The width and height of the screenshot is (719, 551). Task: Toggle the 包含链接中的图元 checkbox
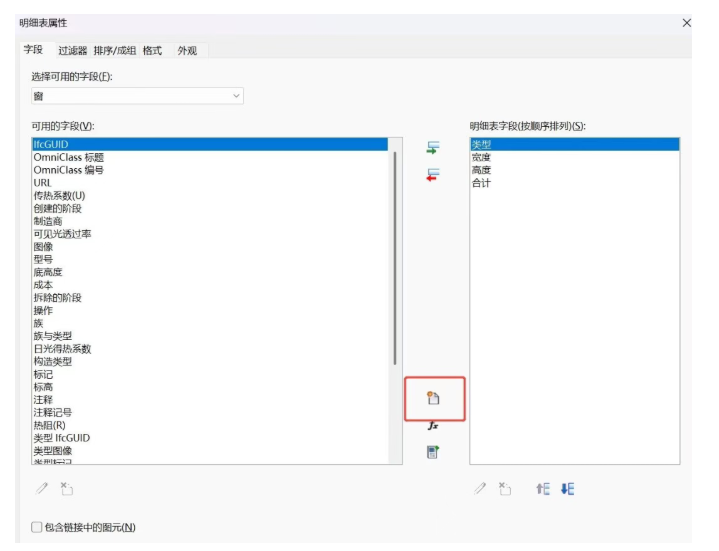click(37, 527)
